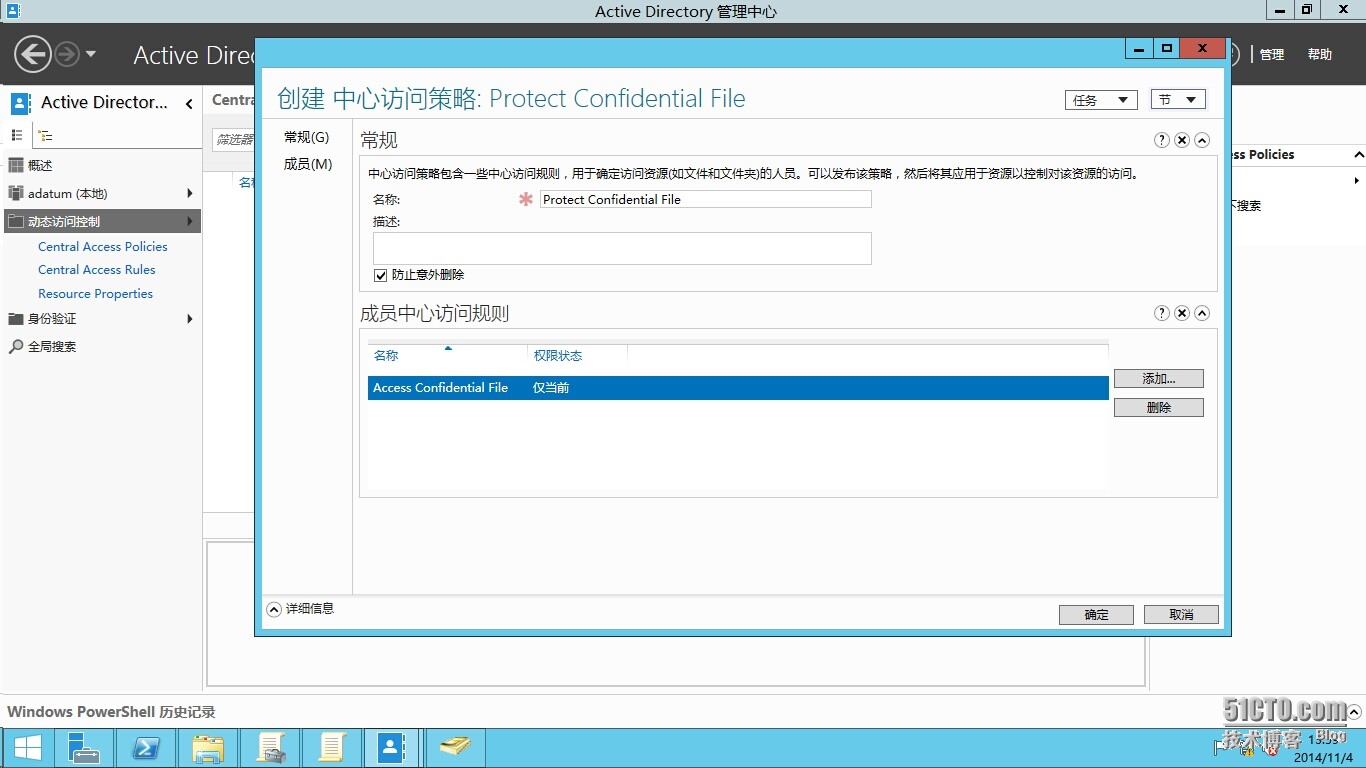Image resolution: width=1366 pixels, height=768 pixels.
Task: Open the navigation history dropdown arrow
Action: (91, 54)
